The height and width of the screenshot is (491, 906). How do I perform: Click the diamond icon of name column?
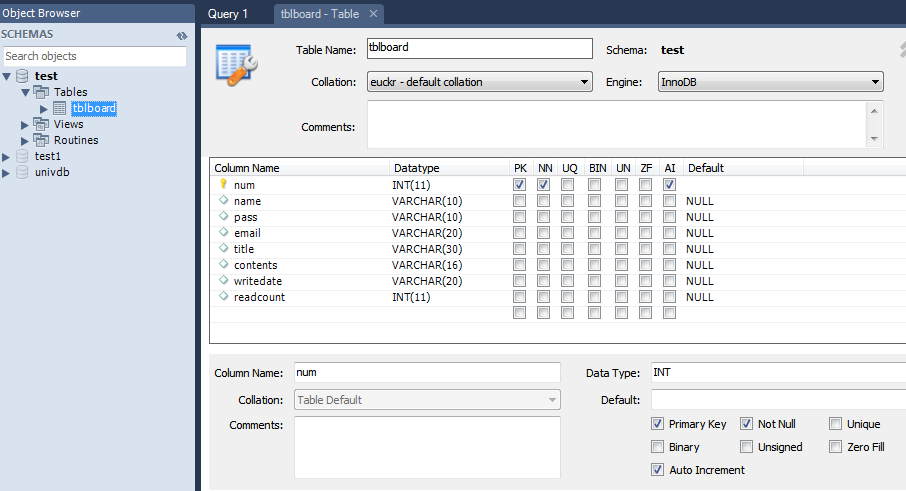(224, 200)
